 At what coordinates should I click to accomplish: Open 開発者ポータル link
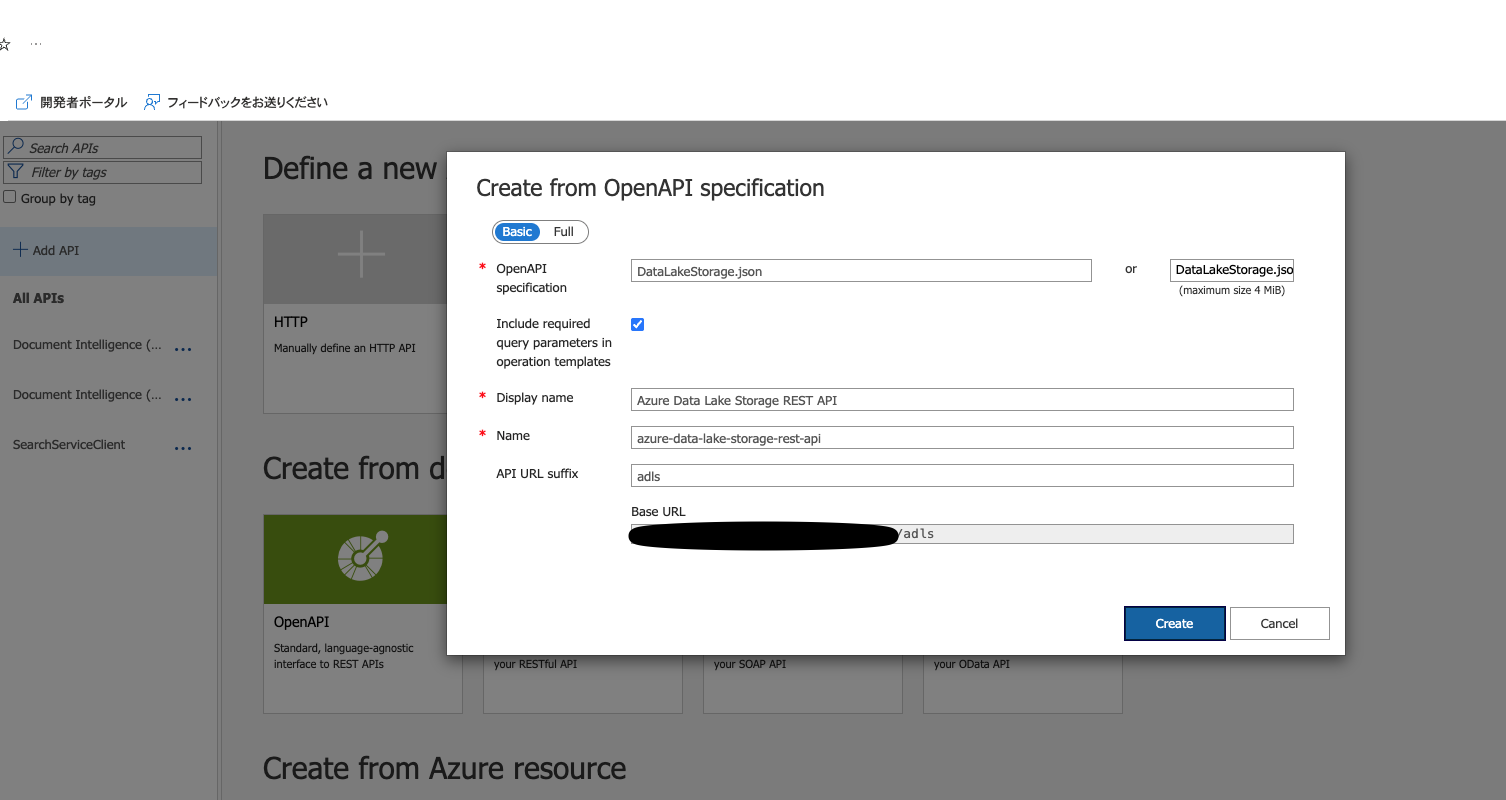pyautogui.click(x=83, y=102)
